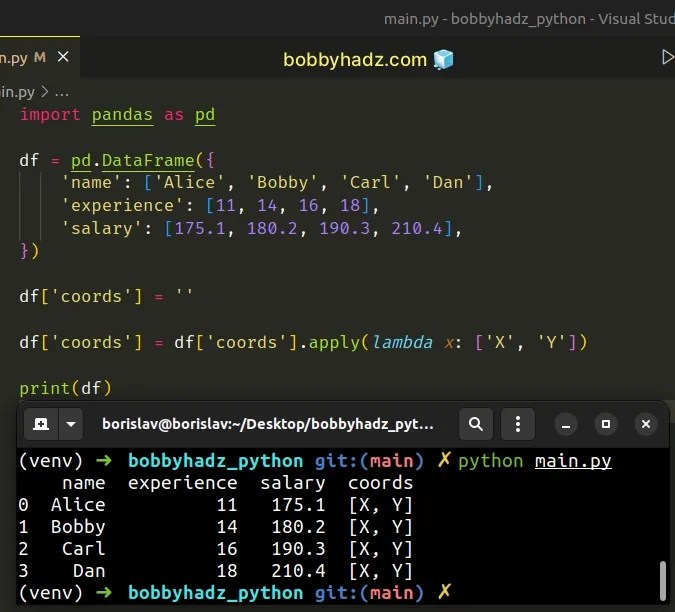675x612 pixels.
Task: Open terminal three-dot menu
Action: [518, 424]
